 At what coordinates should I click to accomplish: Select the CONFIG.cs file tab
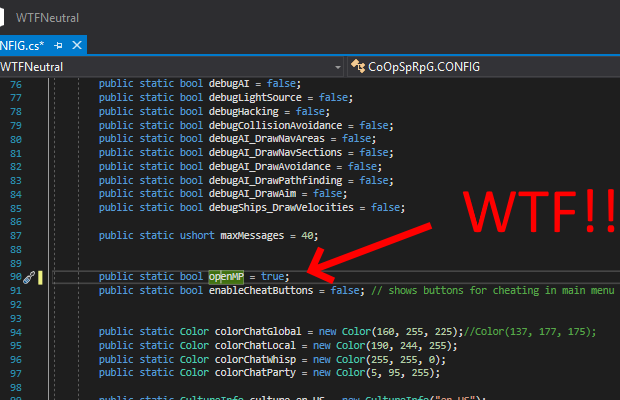(22, 45)
